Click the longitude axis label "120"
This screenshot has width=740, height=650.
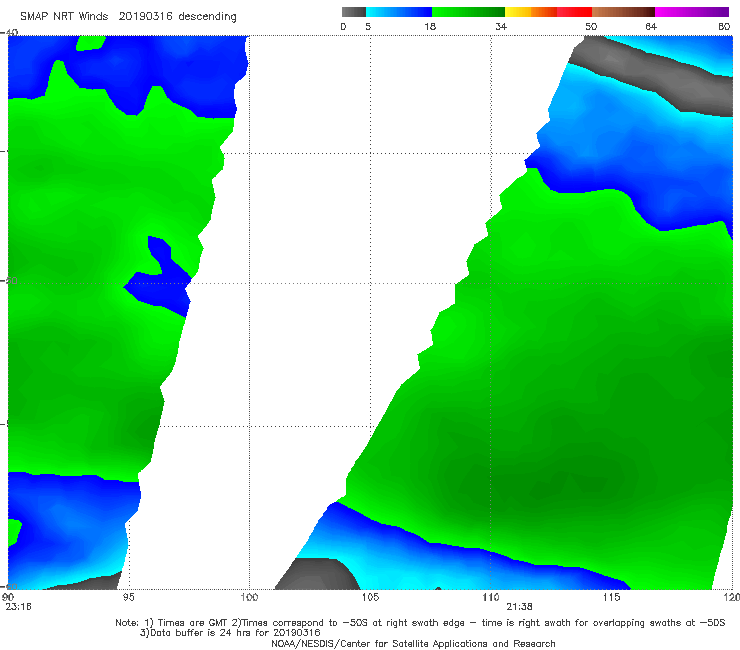click(732, 597)
